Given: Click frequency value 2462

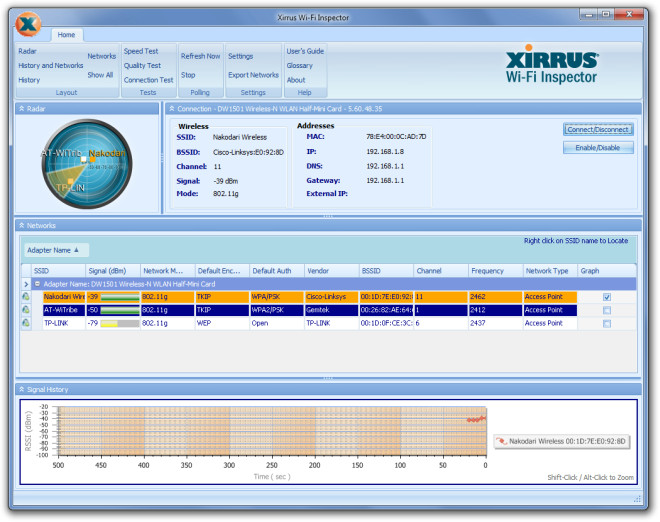Looking at the screenshot, I should coord(496,297).
